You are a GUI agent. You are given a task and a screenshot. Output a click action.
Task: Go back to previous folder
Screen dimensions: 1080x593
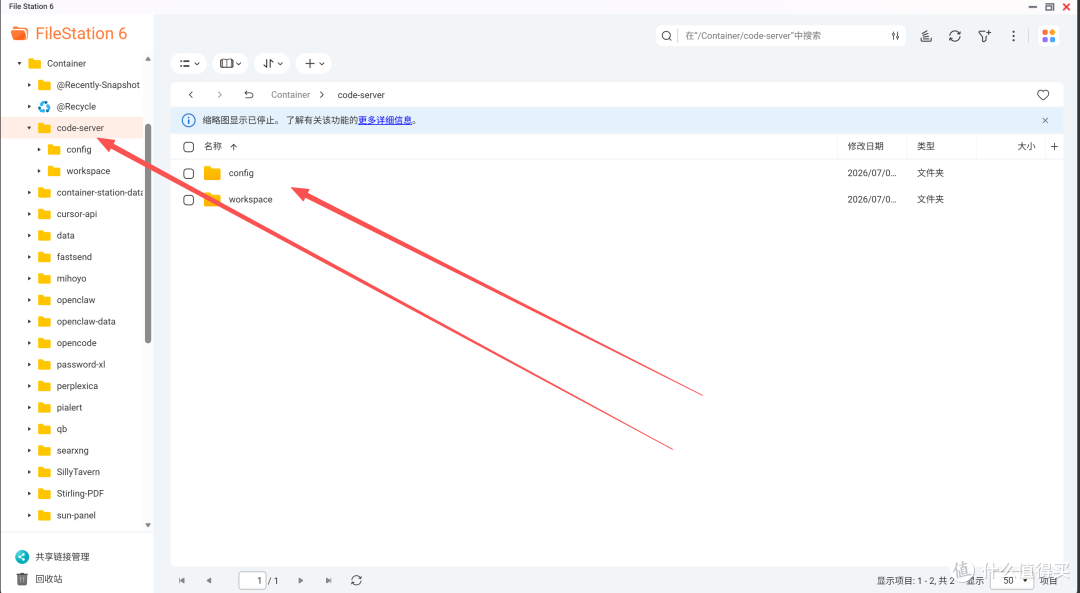tap(191, 95)
